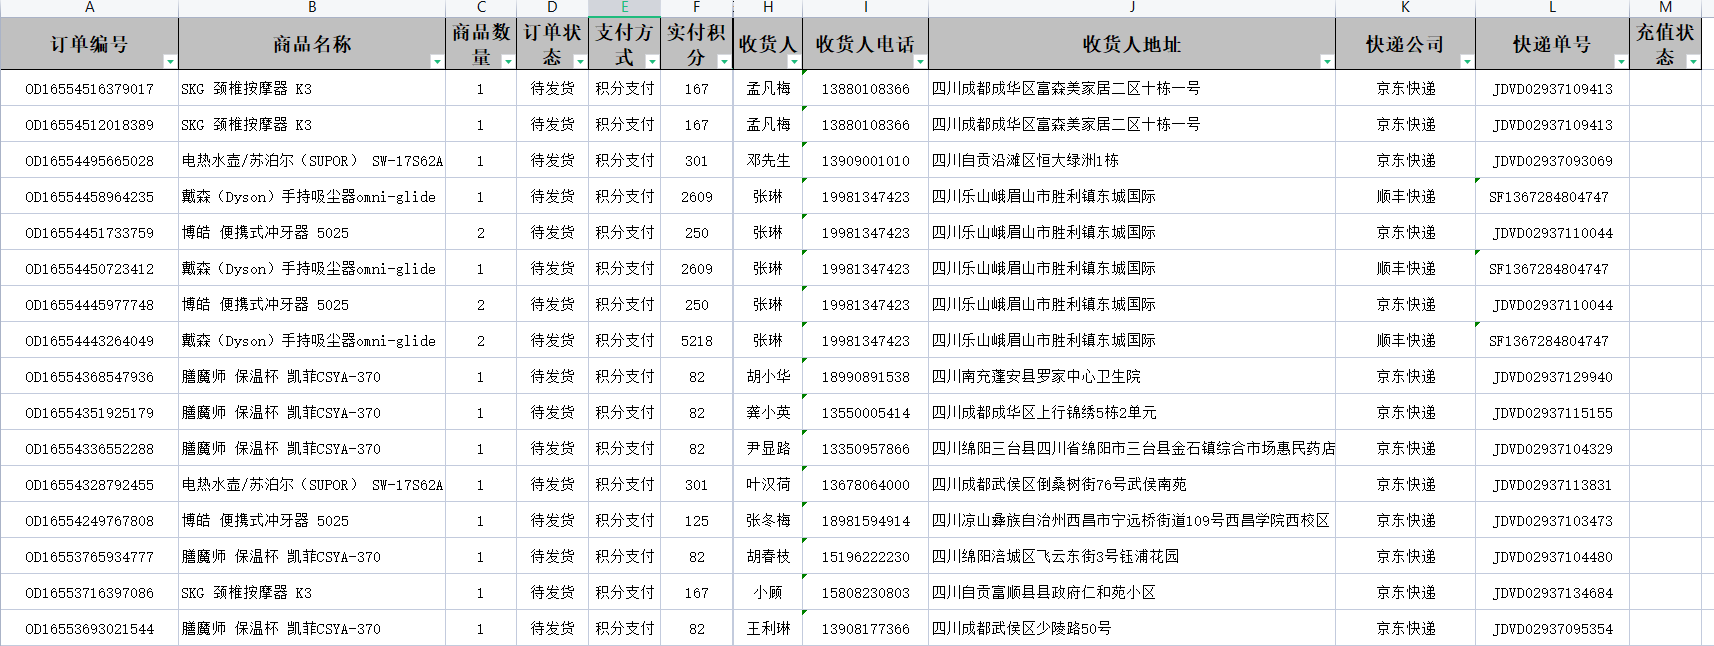Open the 充值状态 column filter dropdown

tap(1693, 61)
